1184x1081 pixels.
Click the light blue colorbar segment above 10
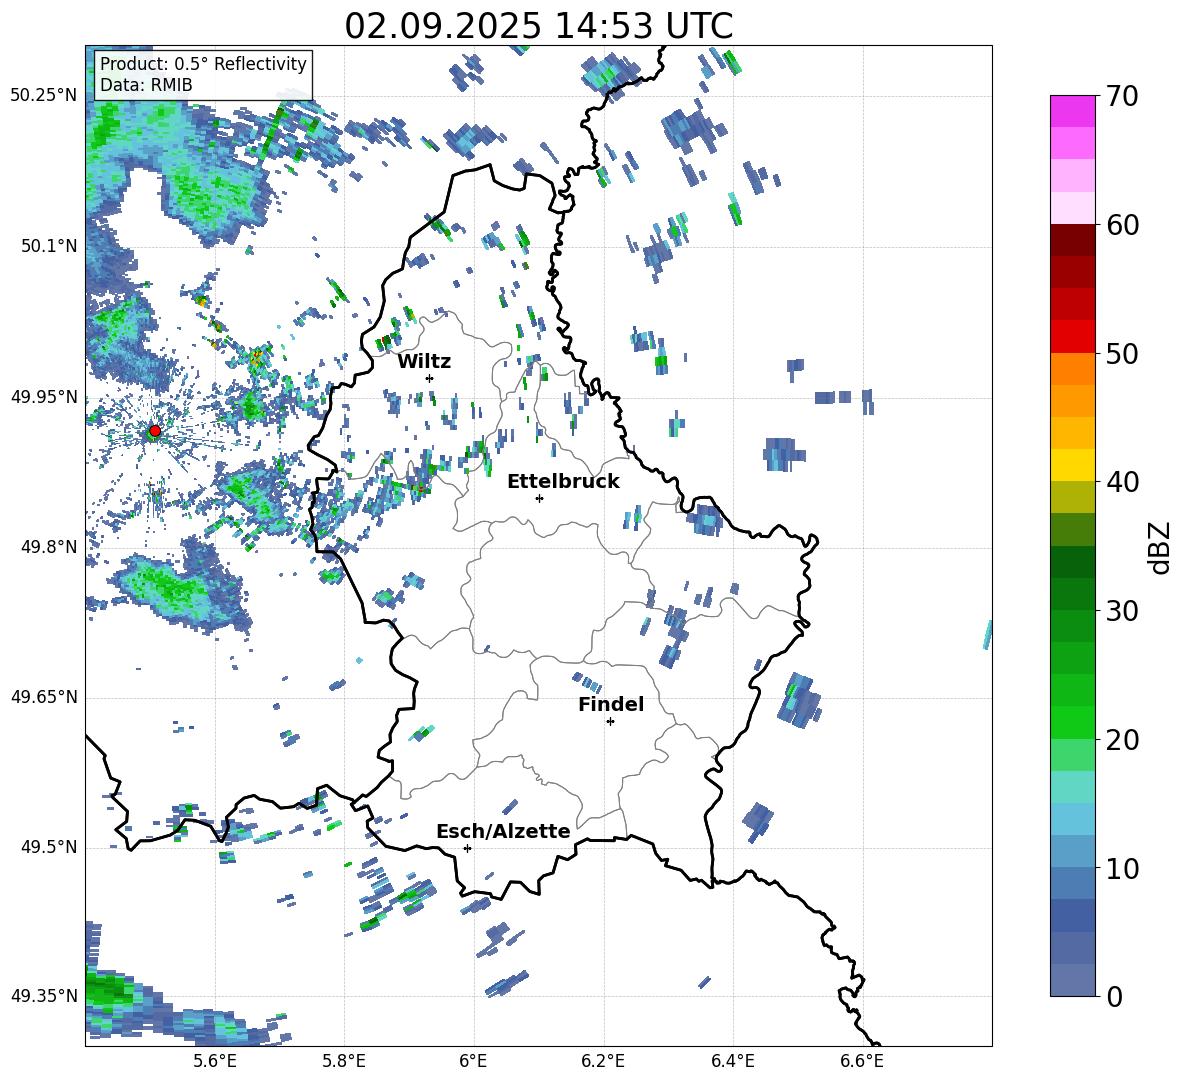point(1072,818)
